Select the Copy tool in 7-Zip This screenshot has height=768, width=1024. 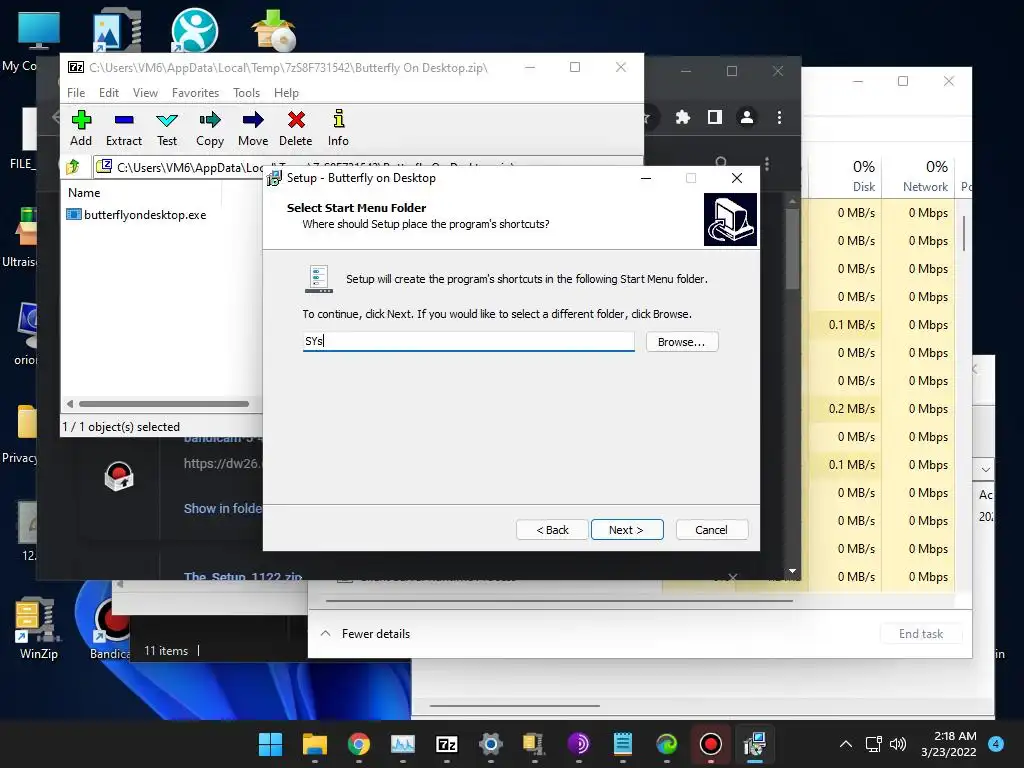(210, 128)
